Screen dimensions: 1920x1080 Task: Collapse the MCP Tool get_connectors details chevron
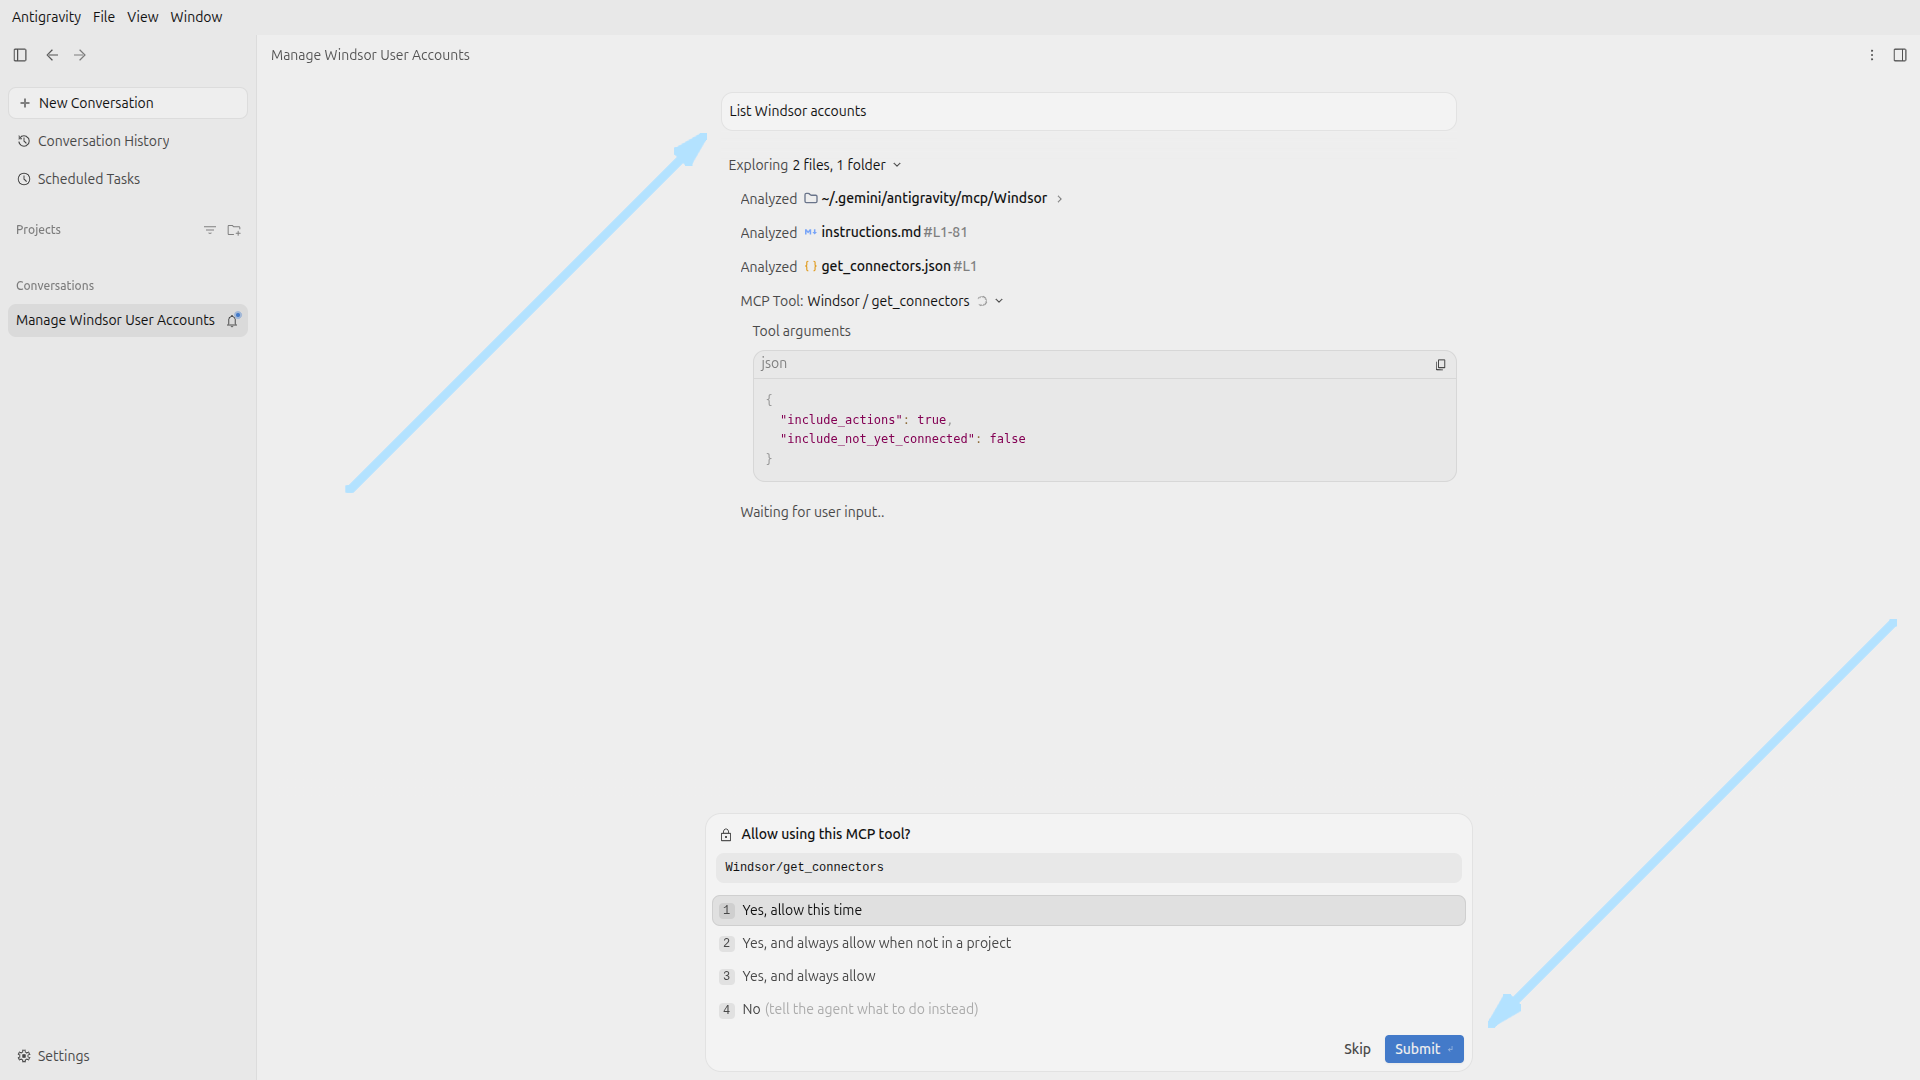tap(999, 301)
